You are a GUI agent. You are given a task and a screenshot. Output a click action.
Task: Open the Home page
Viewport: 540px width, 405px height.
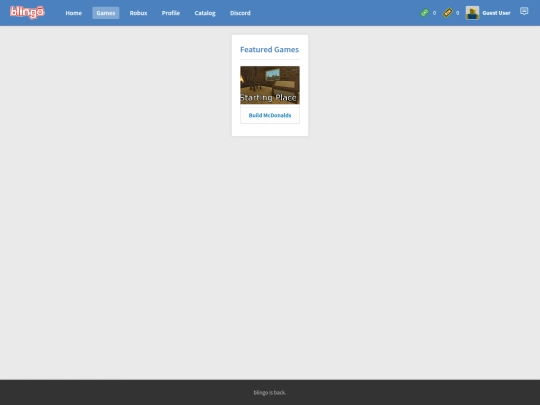74,13
